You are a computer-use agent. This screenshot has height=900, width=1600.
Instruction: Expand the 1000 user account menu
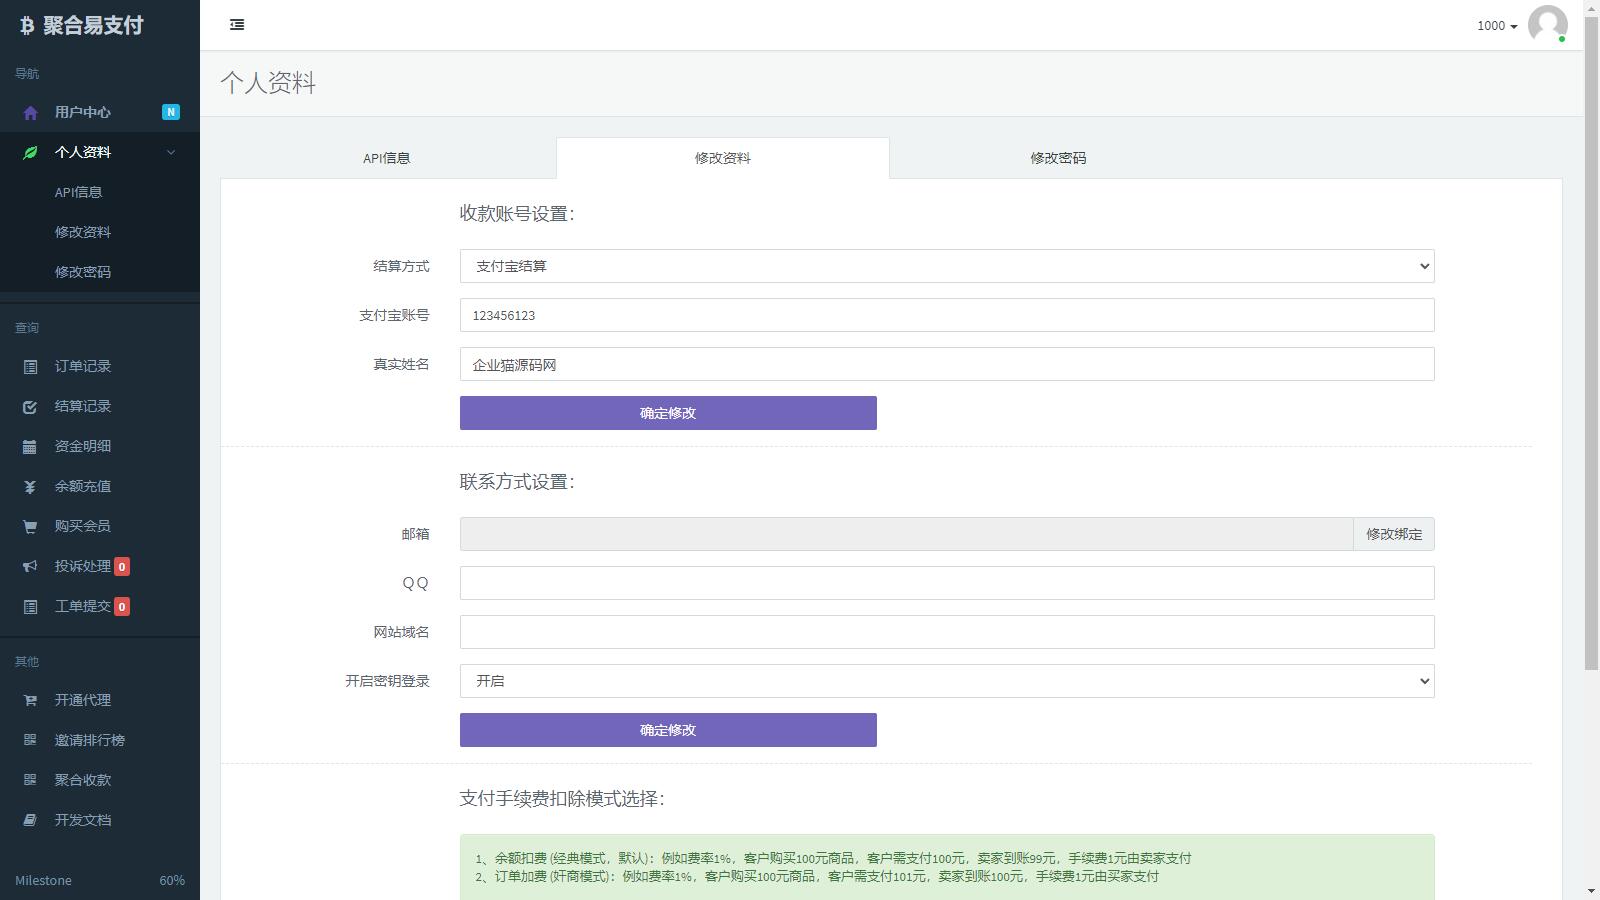(1496, 26)
